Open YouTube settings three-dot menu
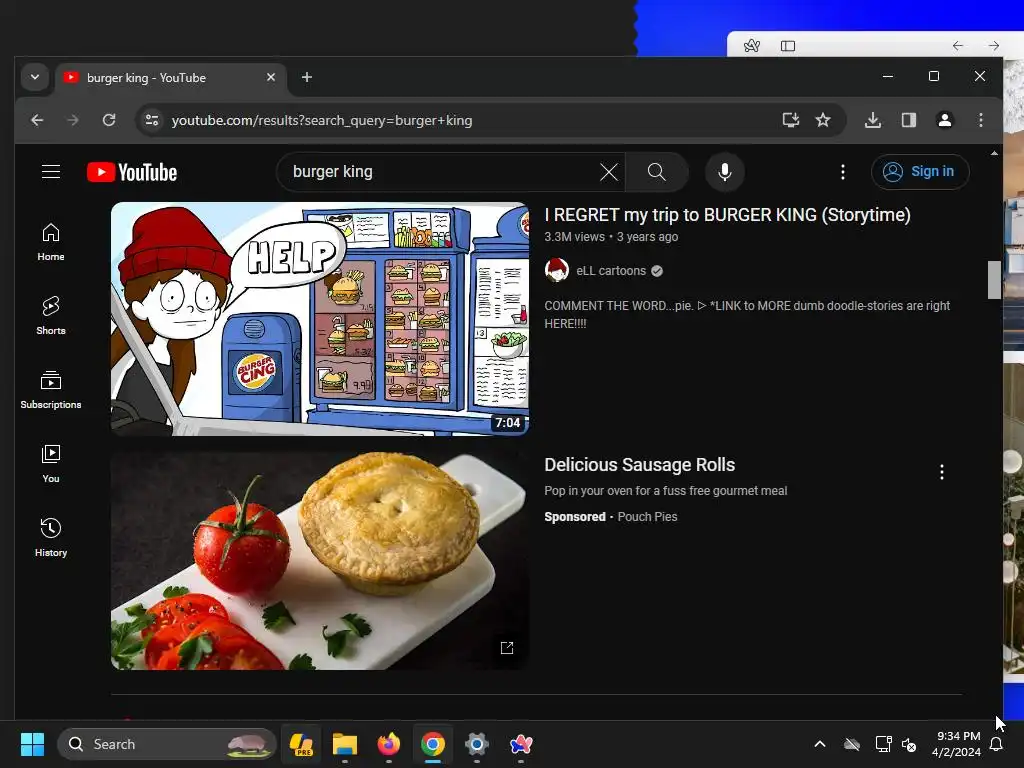 [x=843, y=172]
